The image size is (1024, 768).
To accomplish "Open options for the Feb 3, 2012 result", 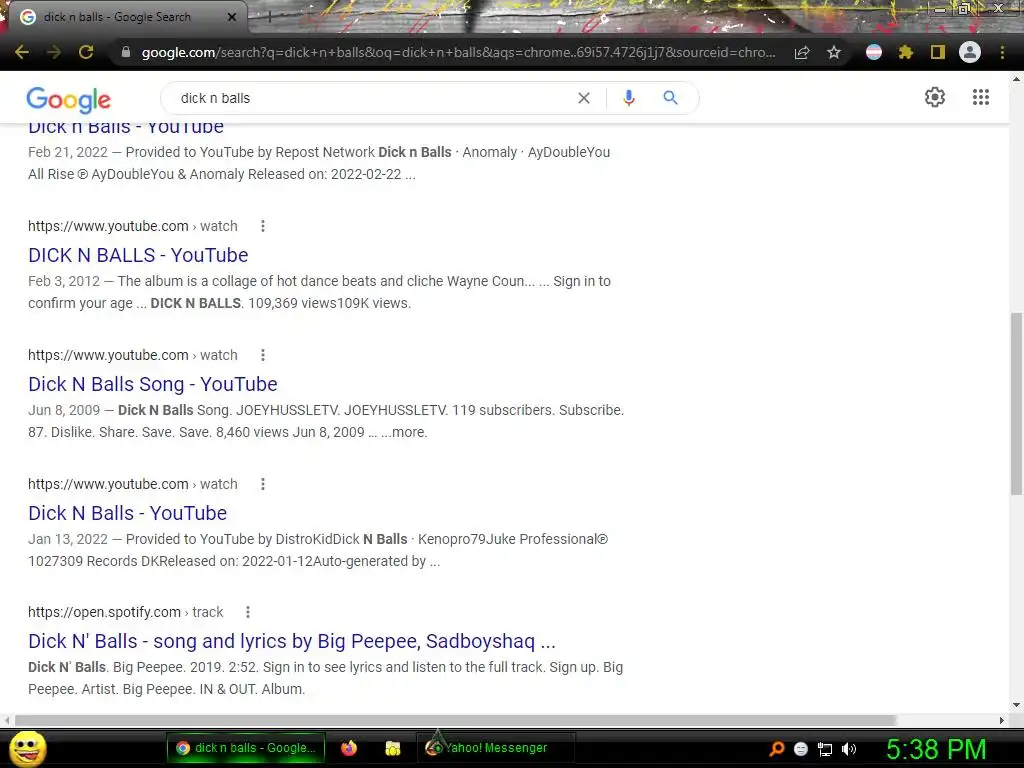I will point(263,226).
